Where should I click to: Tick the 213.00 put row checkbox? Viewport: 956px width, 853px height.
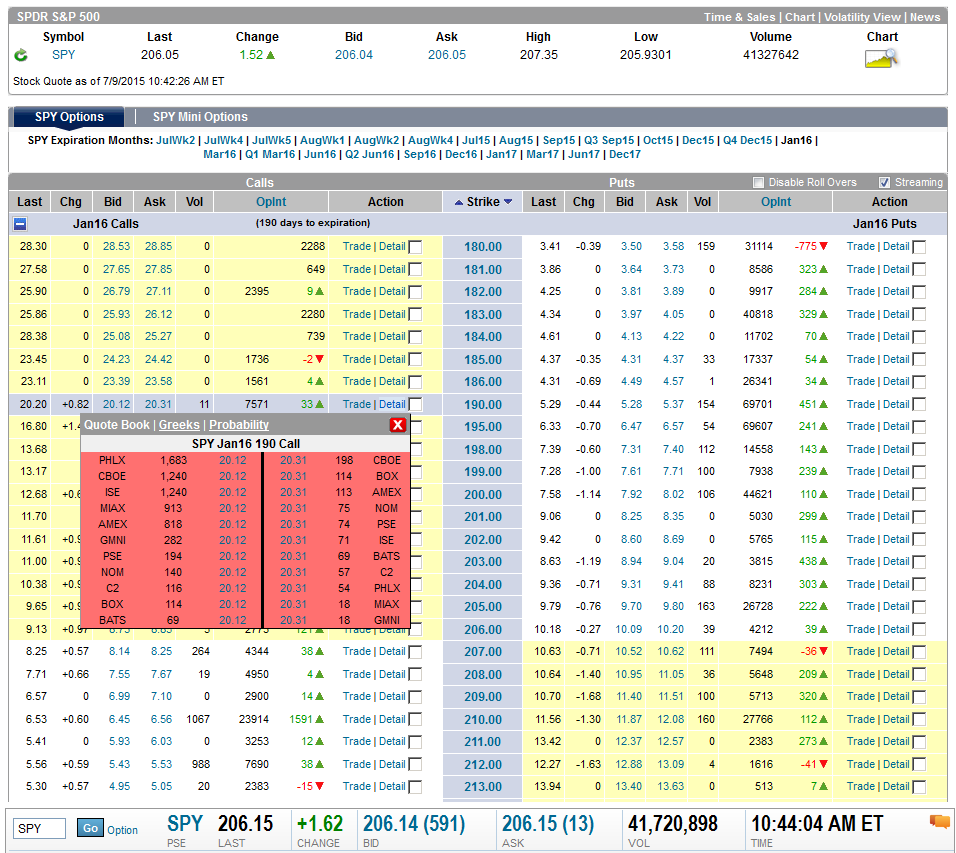coord(919,787)
